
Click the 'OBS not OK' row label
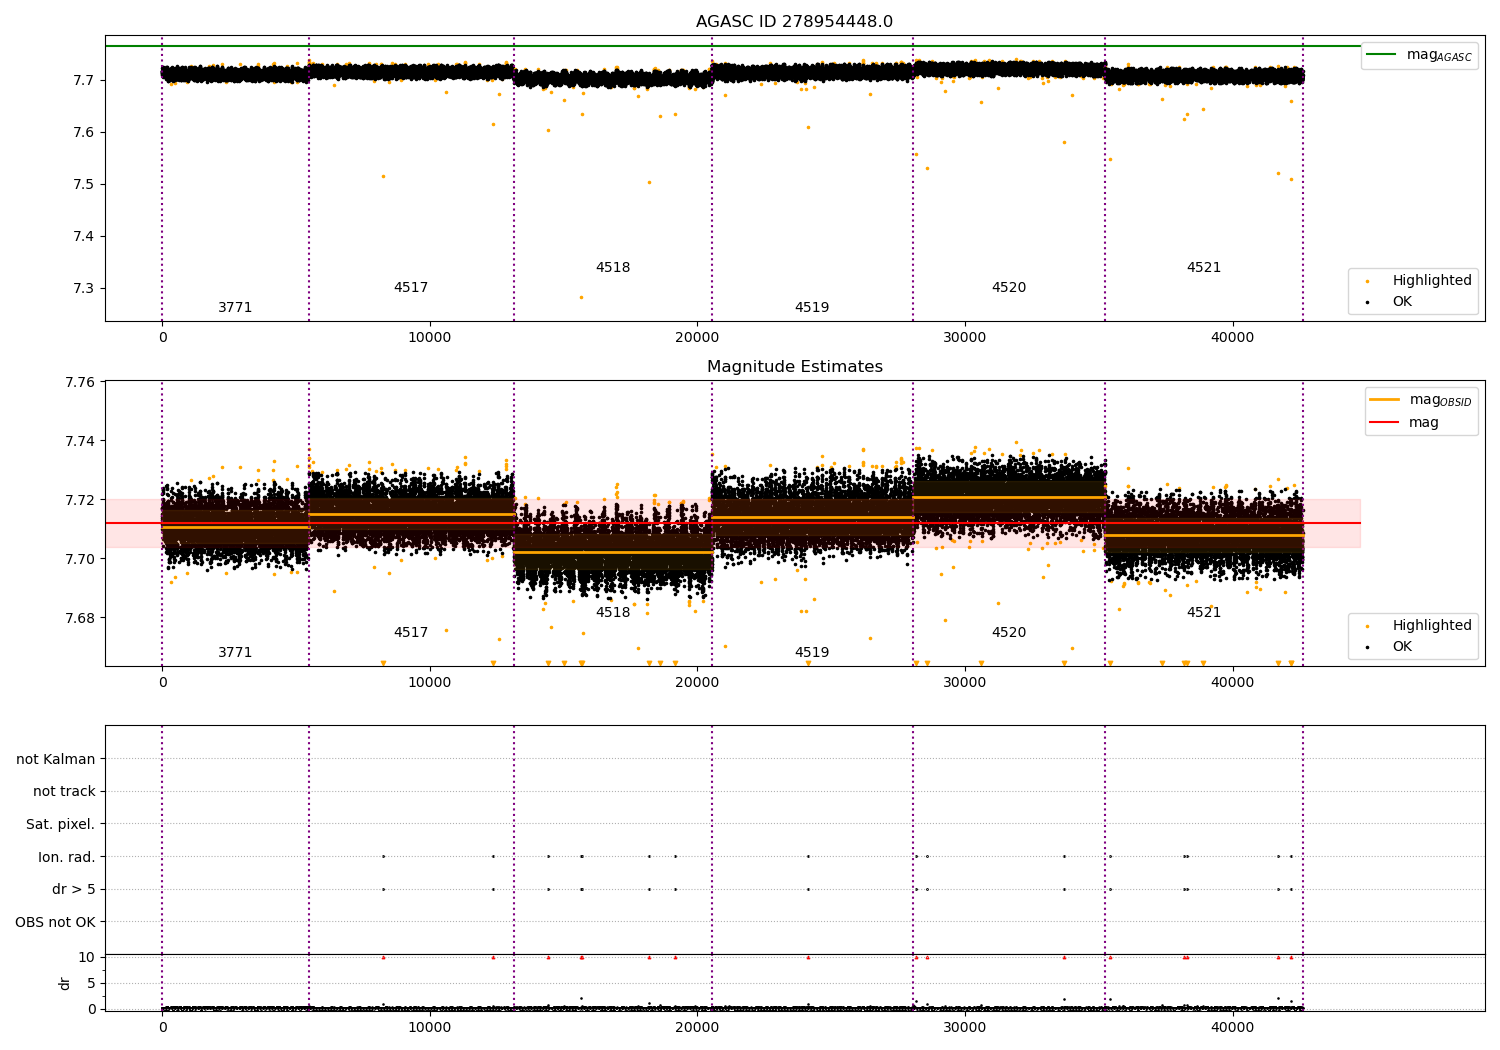coord(55,922)
